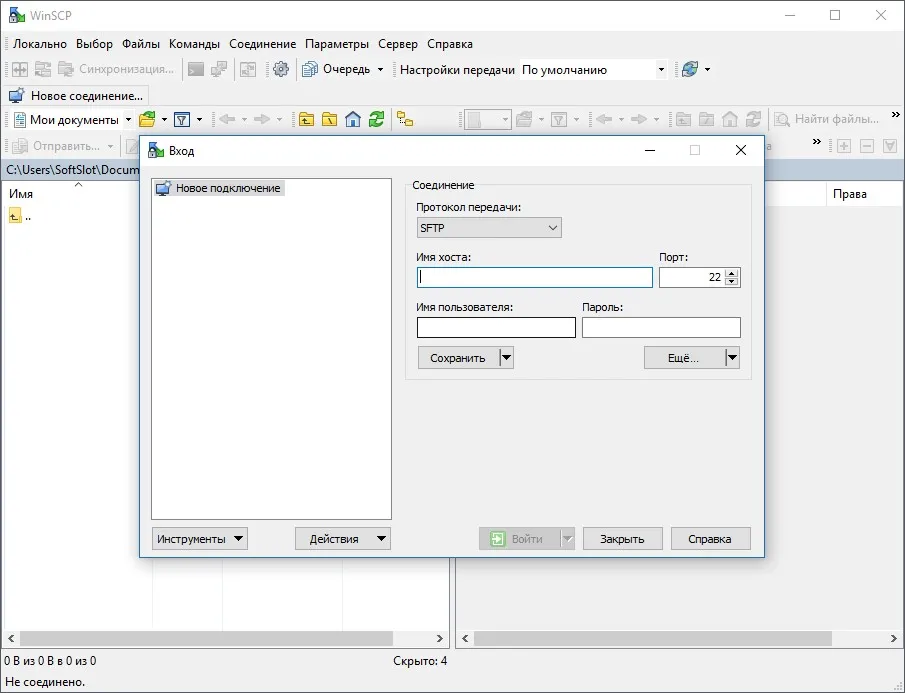905x693 pixels.
Task: Open the local root directory icon
Action: (x=330, y=119)
